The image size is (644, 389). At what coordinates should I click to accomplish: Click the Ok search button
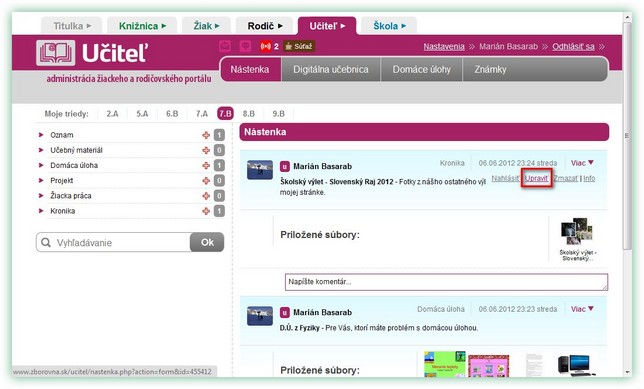click(207, 242)
